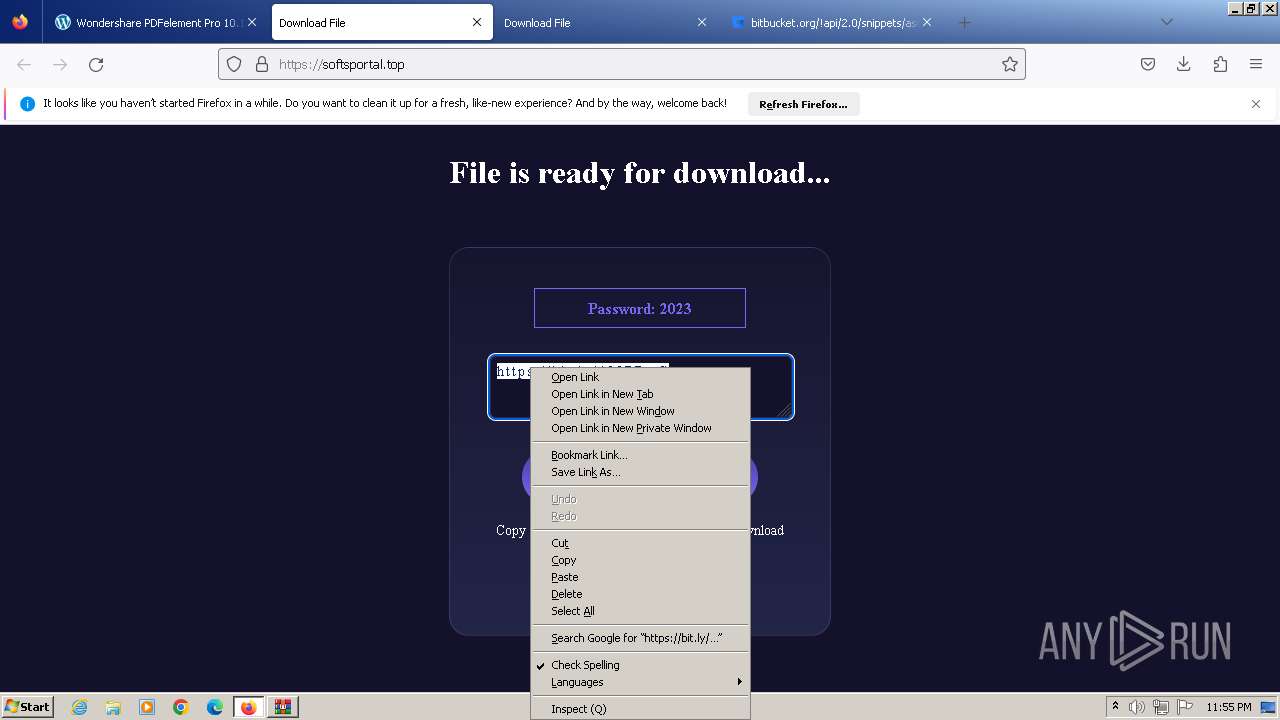Viewport: 1280px width, 720px height.
Task: Click the Refresh Firefox… button
Action: click(x=803, y=104)
